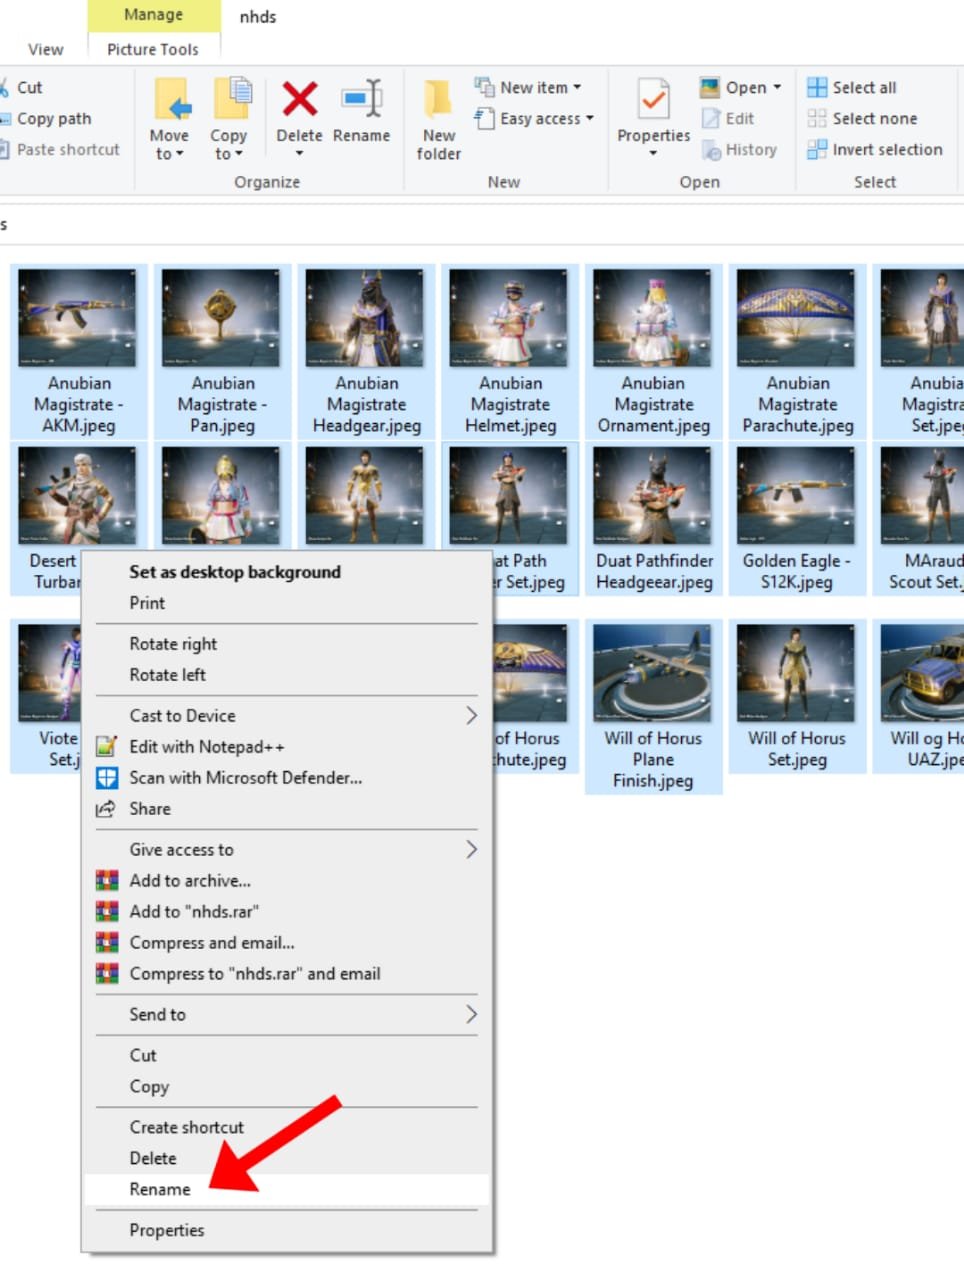Image resolution: width=964 pixels, height=1280 pixels.
Task: Click the red Delete X icon
Action: pyautogui.click(x=299, y=99)
